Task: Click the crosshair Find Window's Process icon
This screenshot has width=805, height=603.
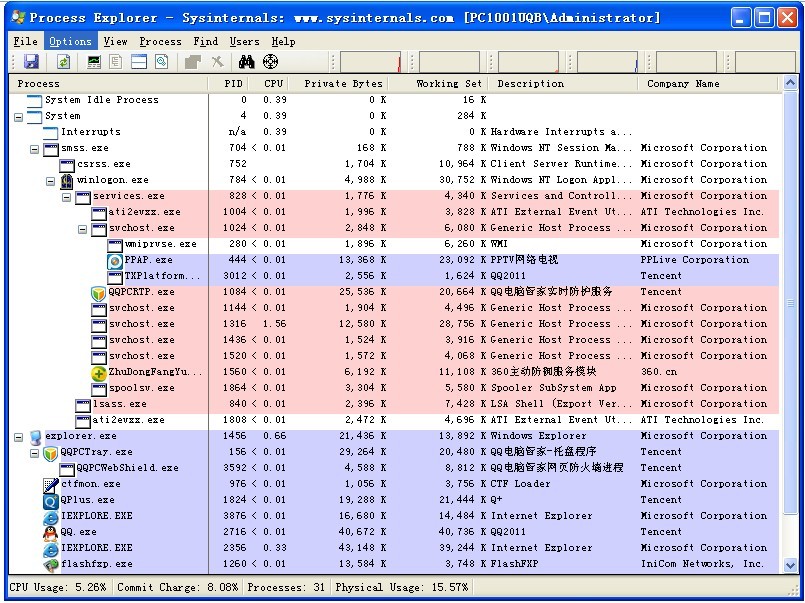Action: coord(270,62)
